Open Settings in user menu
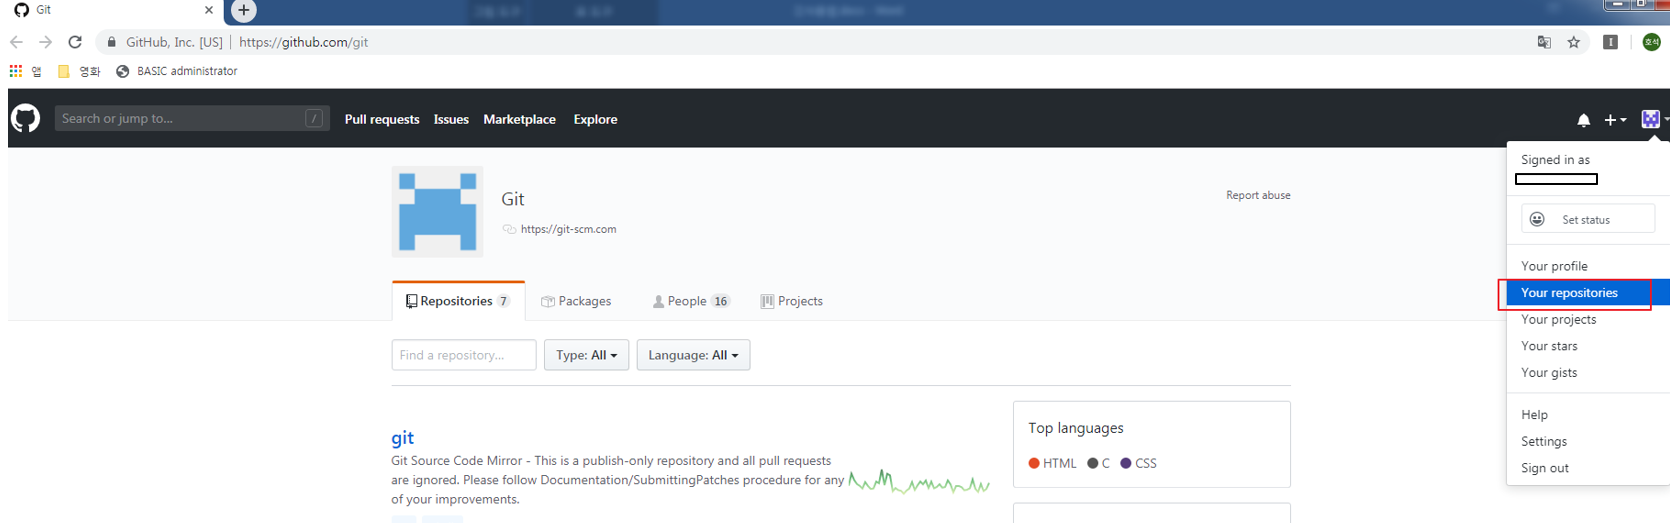 [1588, 441]
